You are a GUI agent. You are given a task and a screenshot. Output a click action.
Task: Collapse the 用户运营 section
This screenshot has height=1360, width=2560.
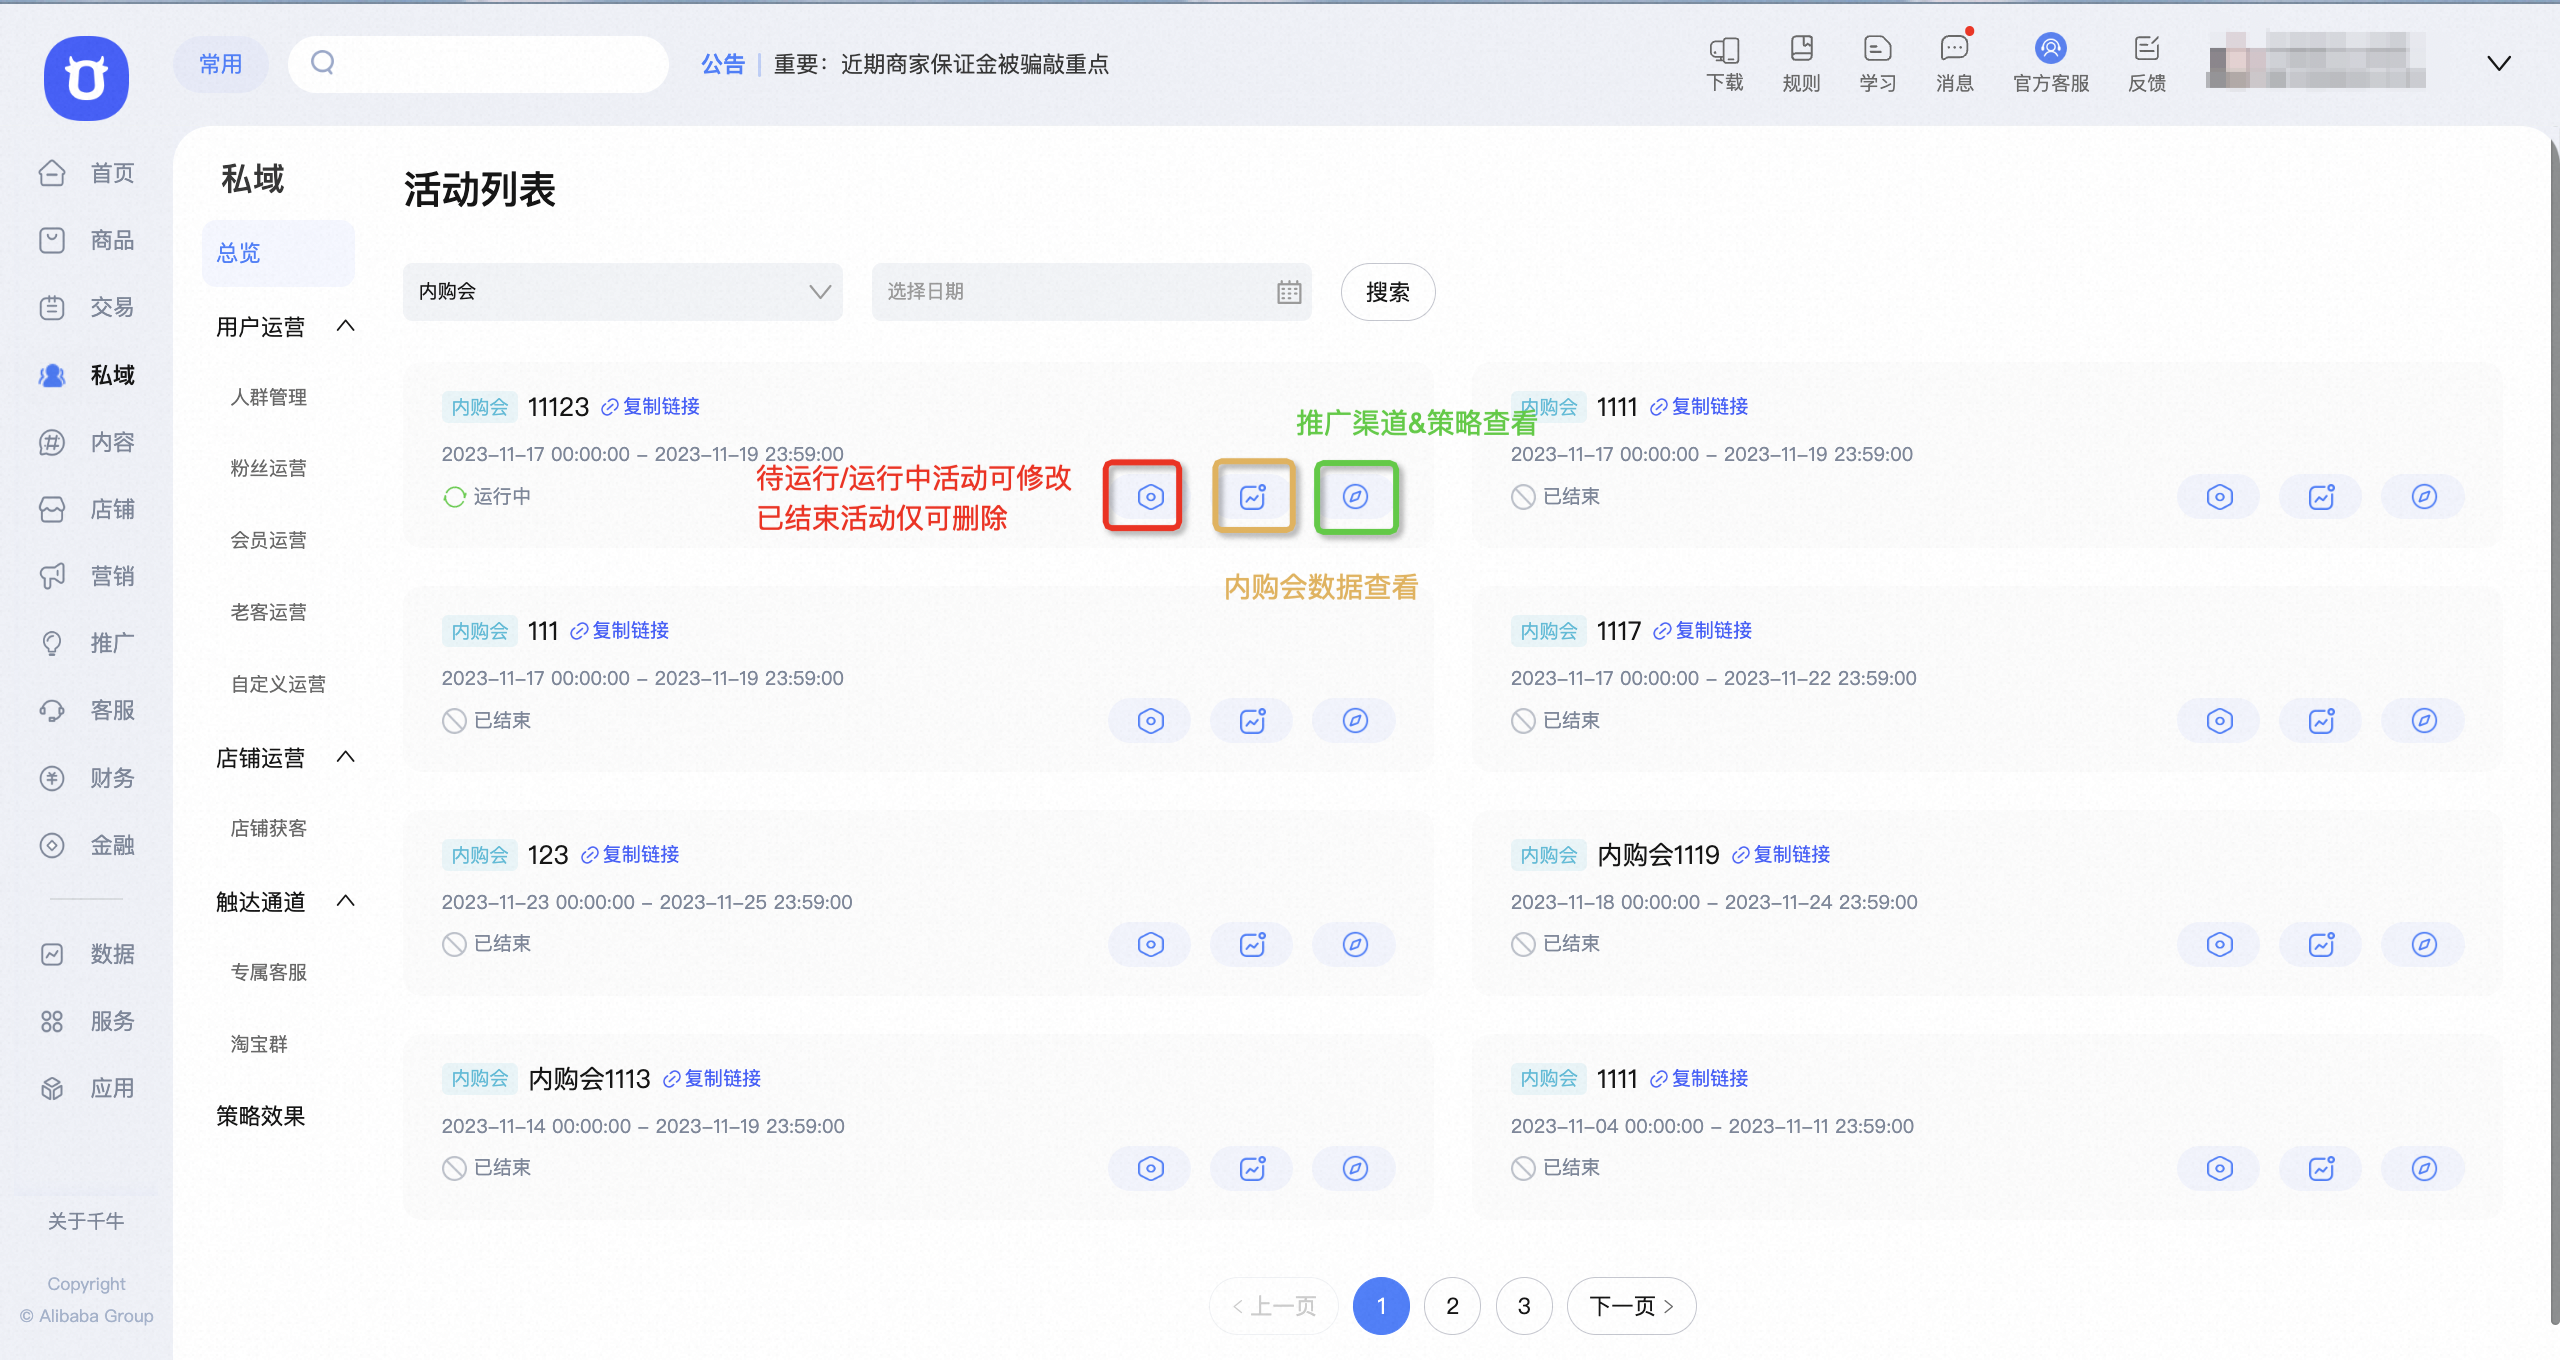click(x=346, y=326)
